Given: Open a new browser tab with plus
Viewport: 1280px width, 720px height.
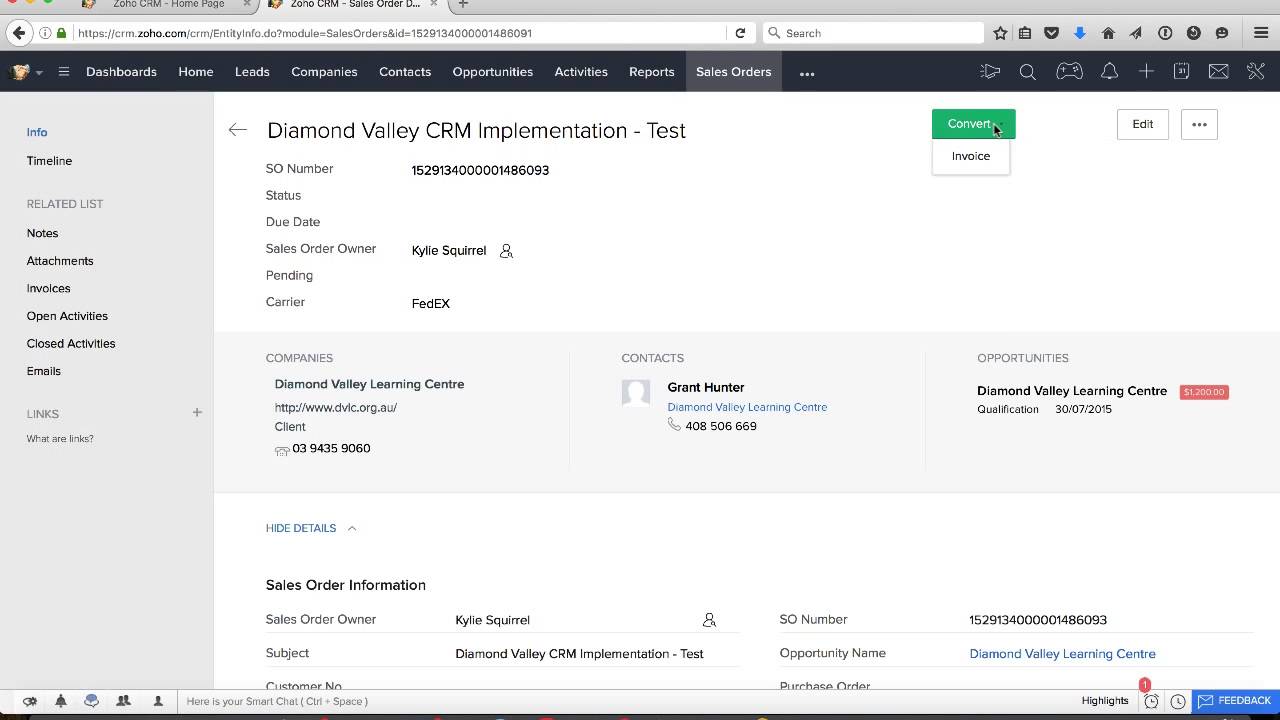Looking at the screenshot, I should pos(462,5).
